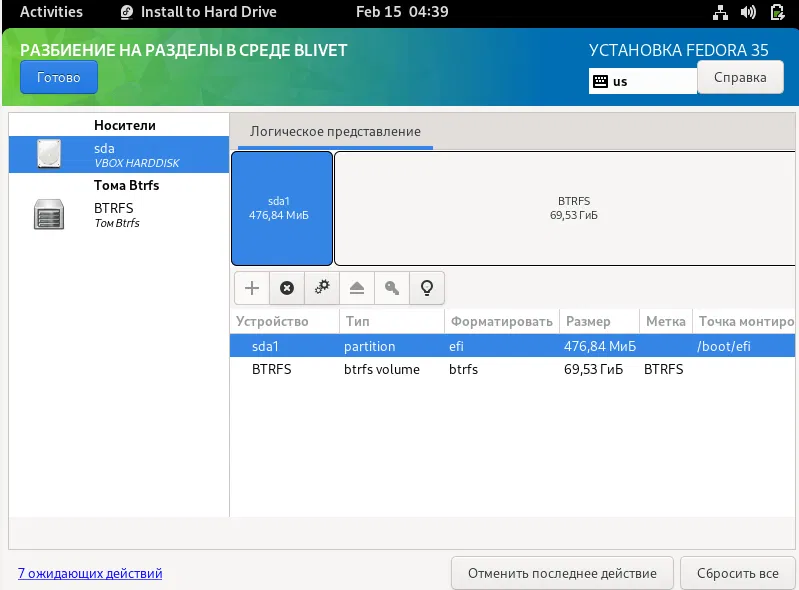
Task: Select BTRFS Том Btrfs in sidebar
Action: pyautogui.click(x=119, y=214)
